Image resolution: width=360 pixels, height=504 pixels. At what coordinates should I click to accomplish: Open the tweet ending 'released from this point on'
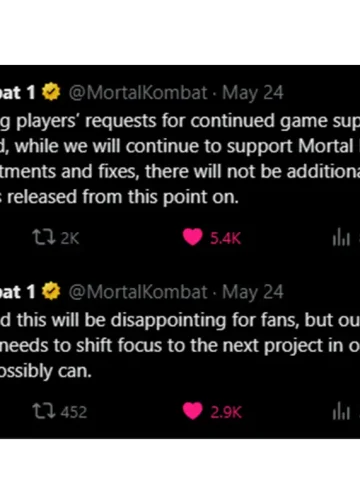point(180,159)
